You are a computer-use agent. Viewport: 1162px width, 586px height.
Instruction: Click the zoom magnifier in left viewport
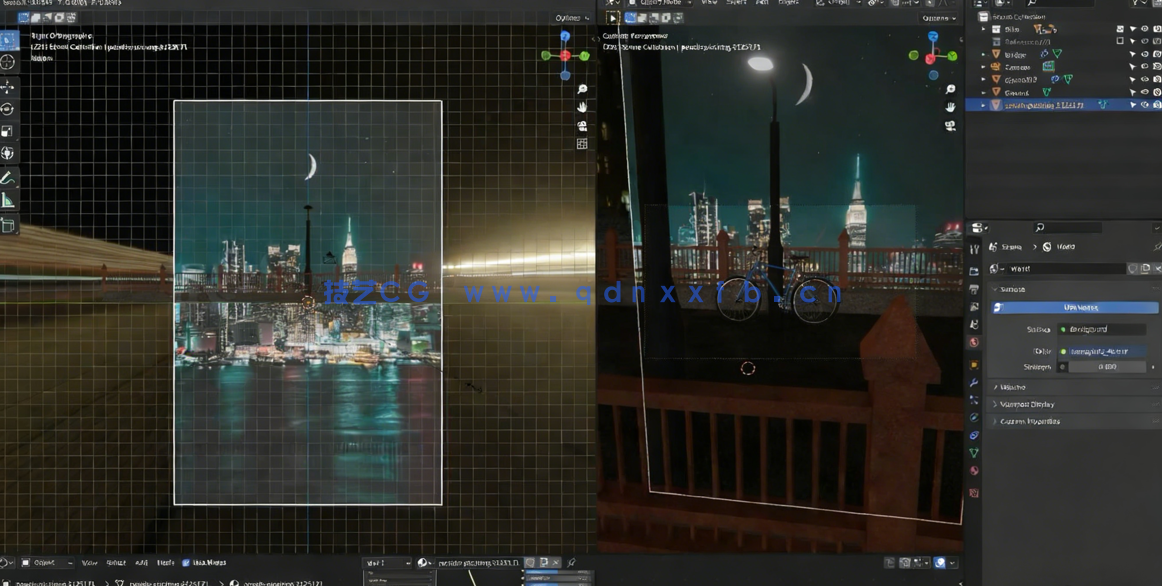582,90
